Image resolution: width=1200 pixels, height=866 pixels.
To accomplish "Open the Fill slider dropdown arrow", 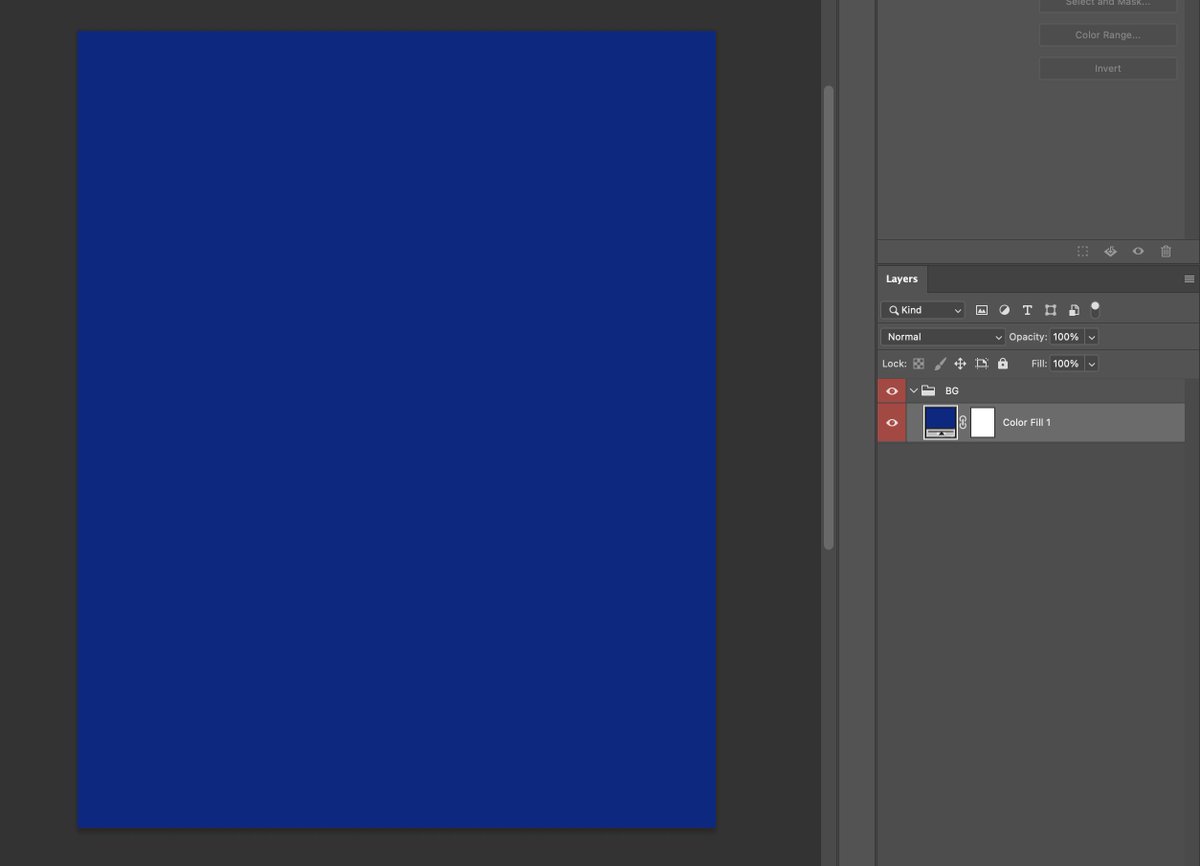I will pos(1091,364).
